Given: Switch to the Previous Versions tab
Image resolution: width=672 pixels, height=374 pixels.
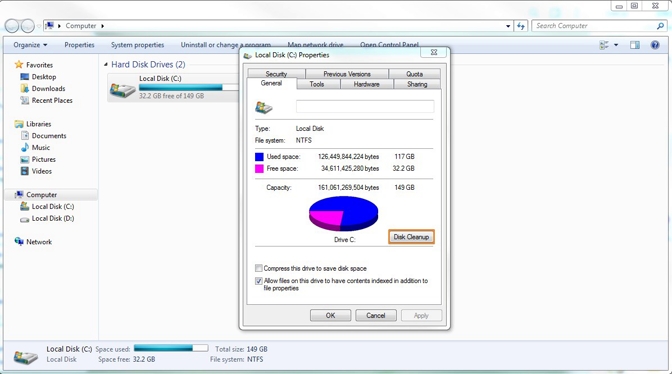Looking at the screenshot, I should point(347,74).
